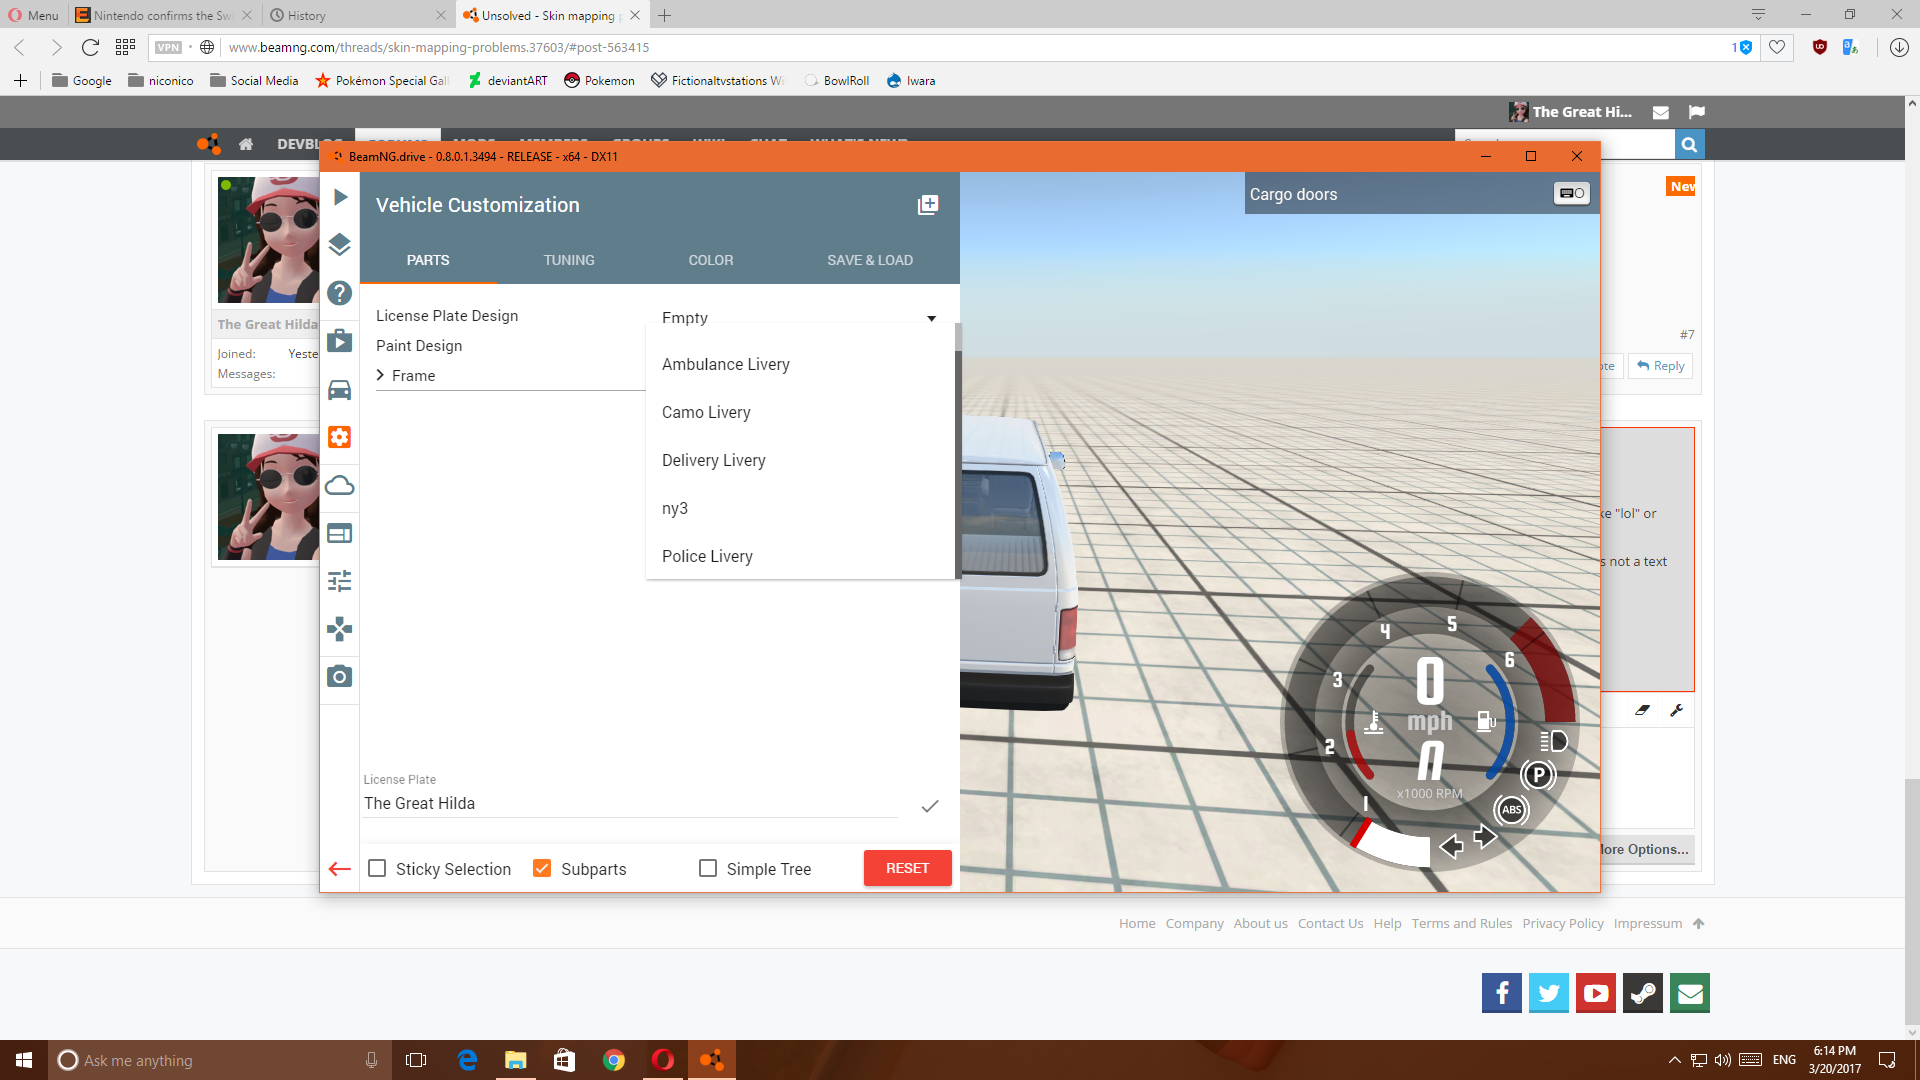Click the More Options button

click(1646, 849)
